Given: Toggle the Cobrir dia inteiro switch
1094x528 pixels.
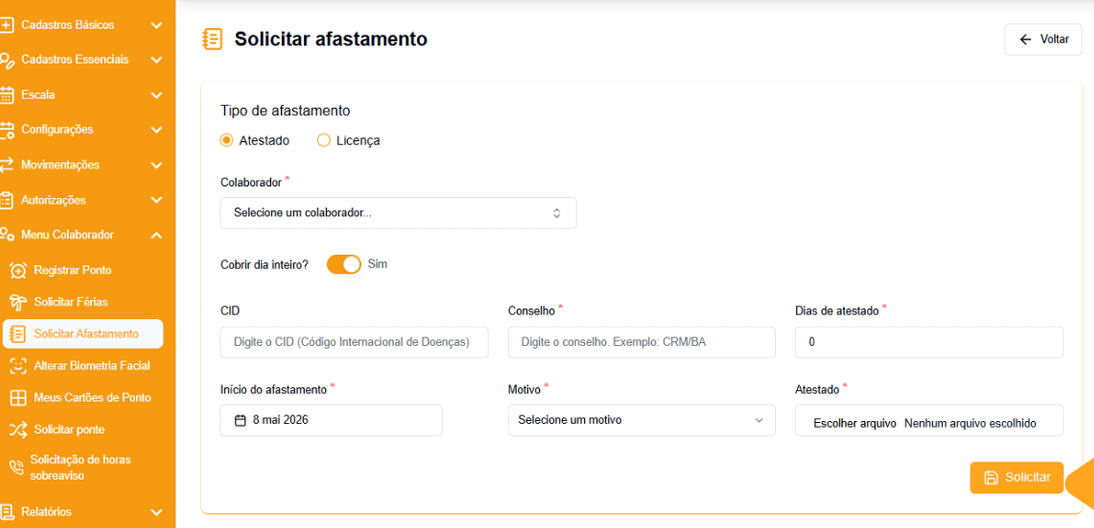Looking at the screenshot, I should click(344, 264).
